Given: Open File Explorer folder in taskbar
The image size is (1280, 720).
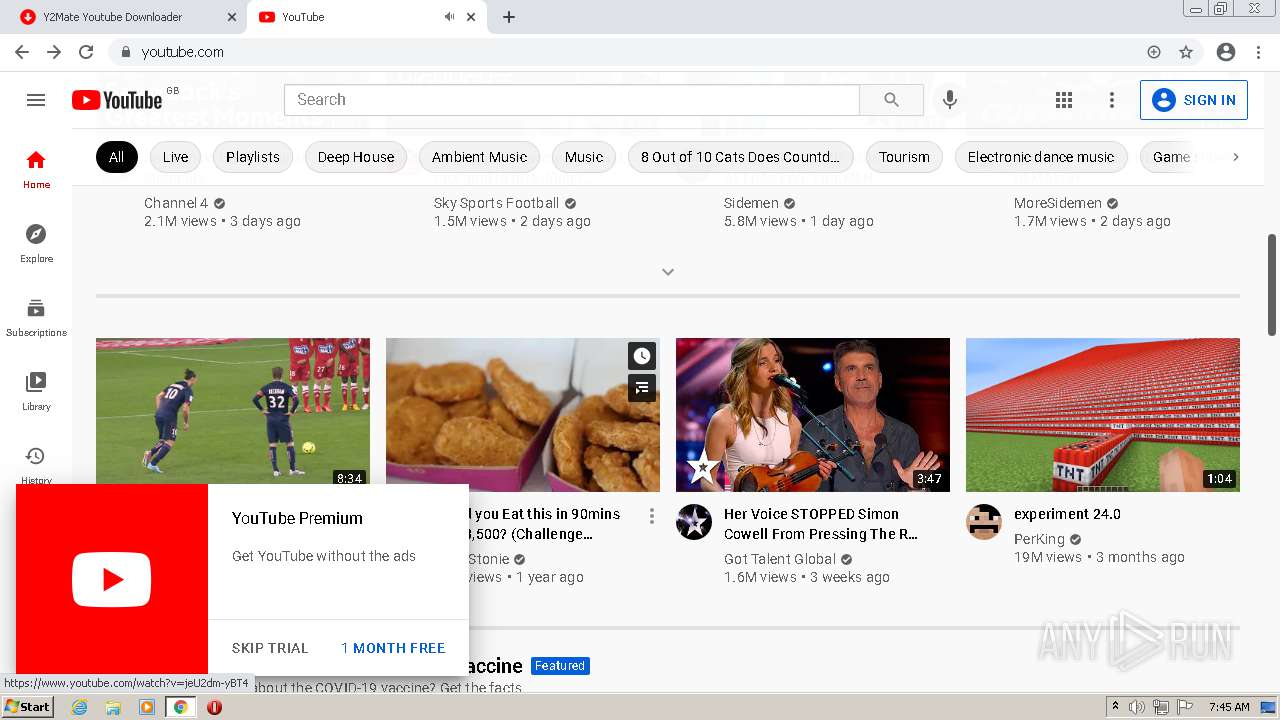Looking at the screenshot, I should (113, 707).
